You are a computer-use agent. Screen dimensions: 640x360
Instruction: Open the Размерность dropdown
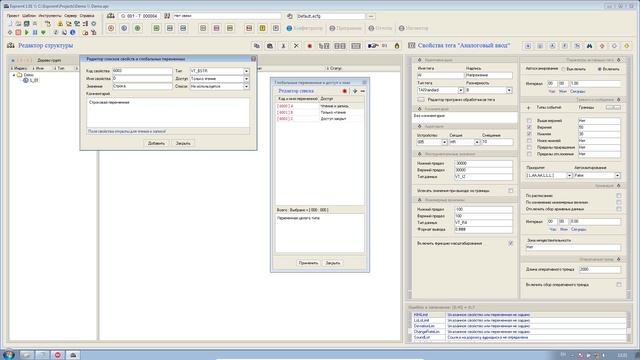509,90
